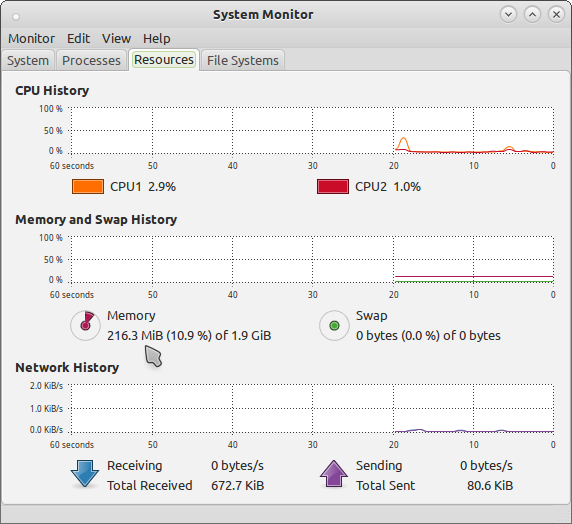Click the blue Receiving down-arrow icon
Image resolution: width=572 pixels, height=524 pixels.
[85, 474]
